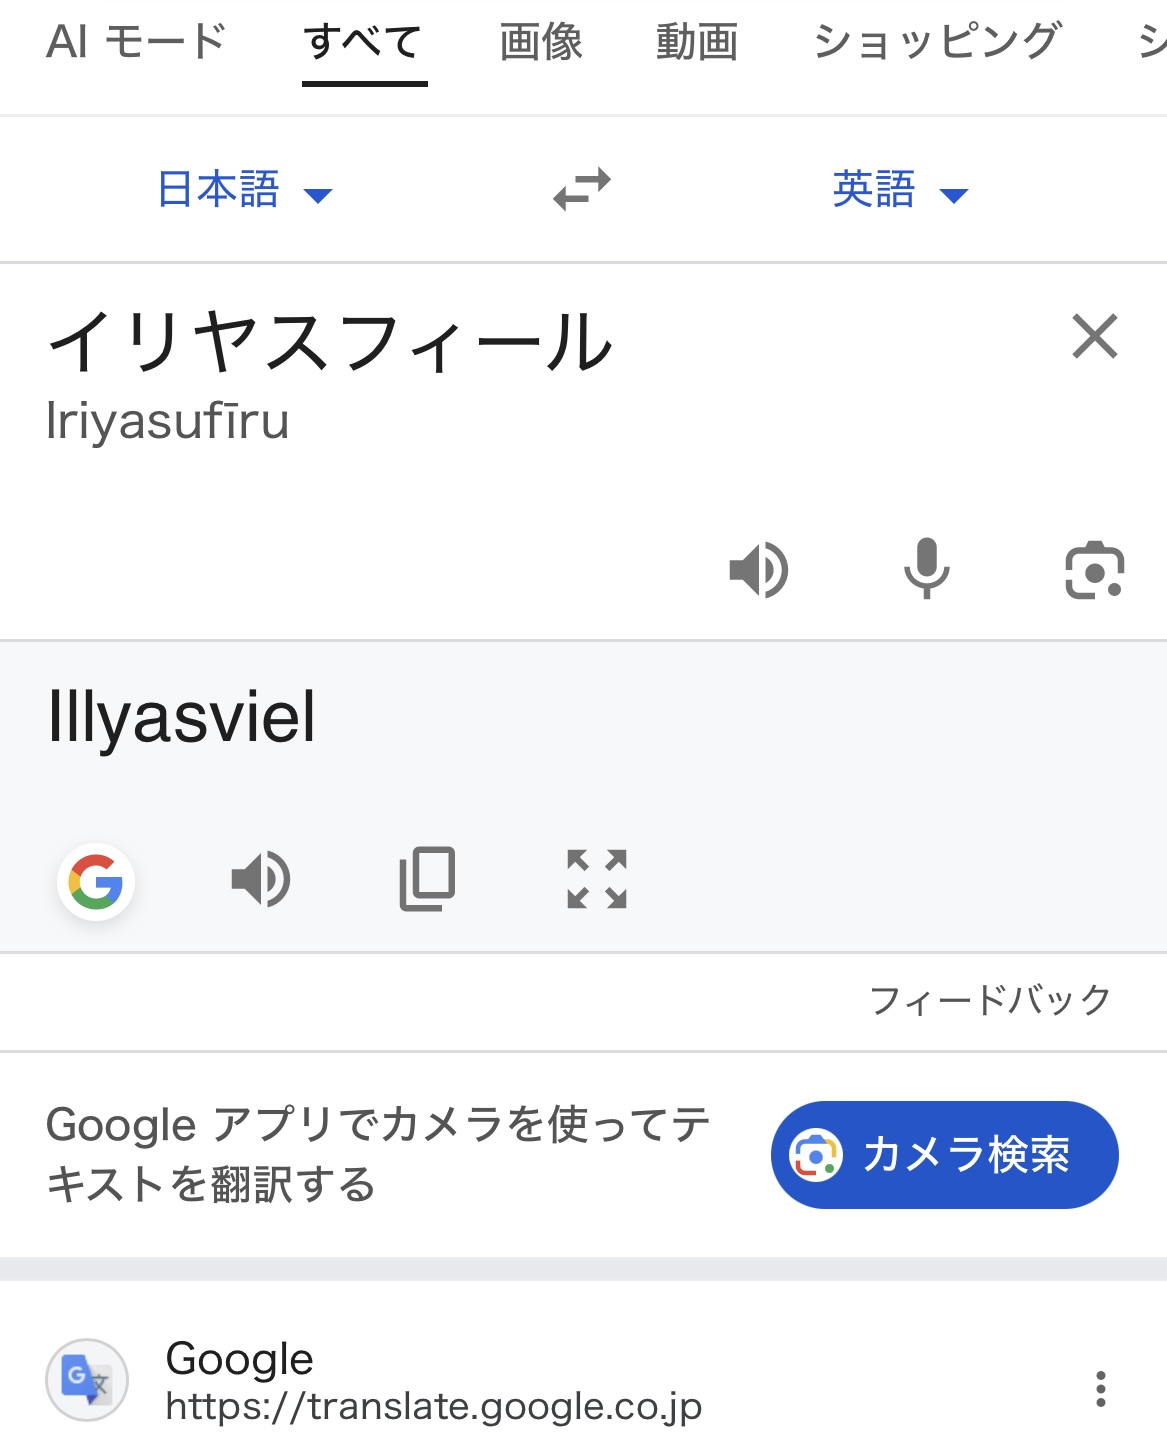
Task: Switch to the 画像 tab
Action: coord(541,42)
